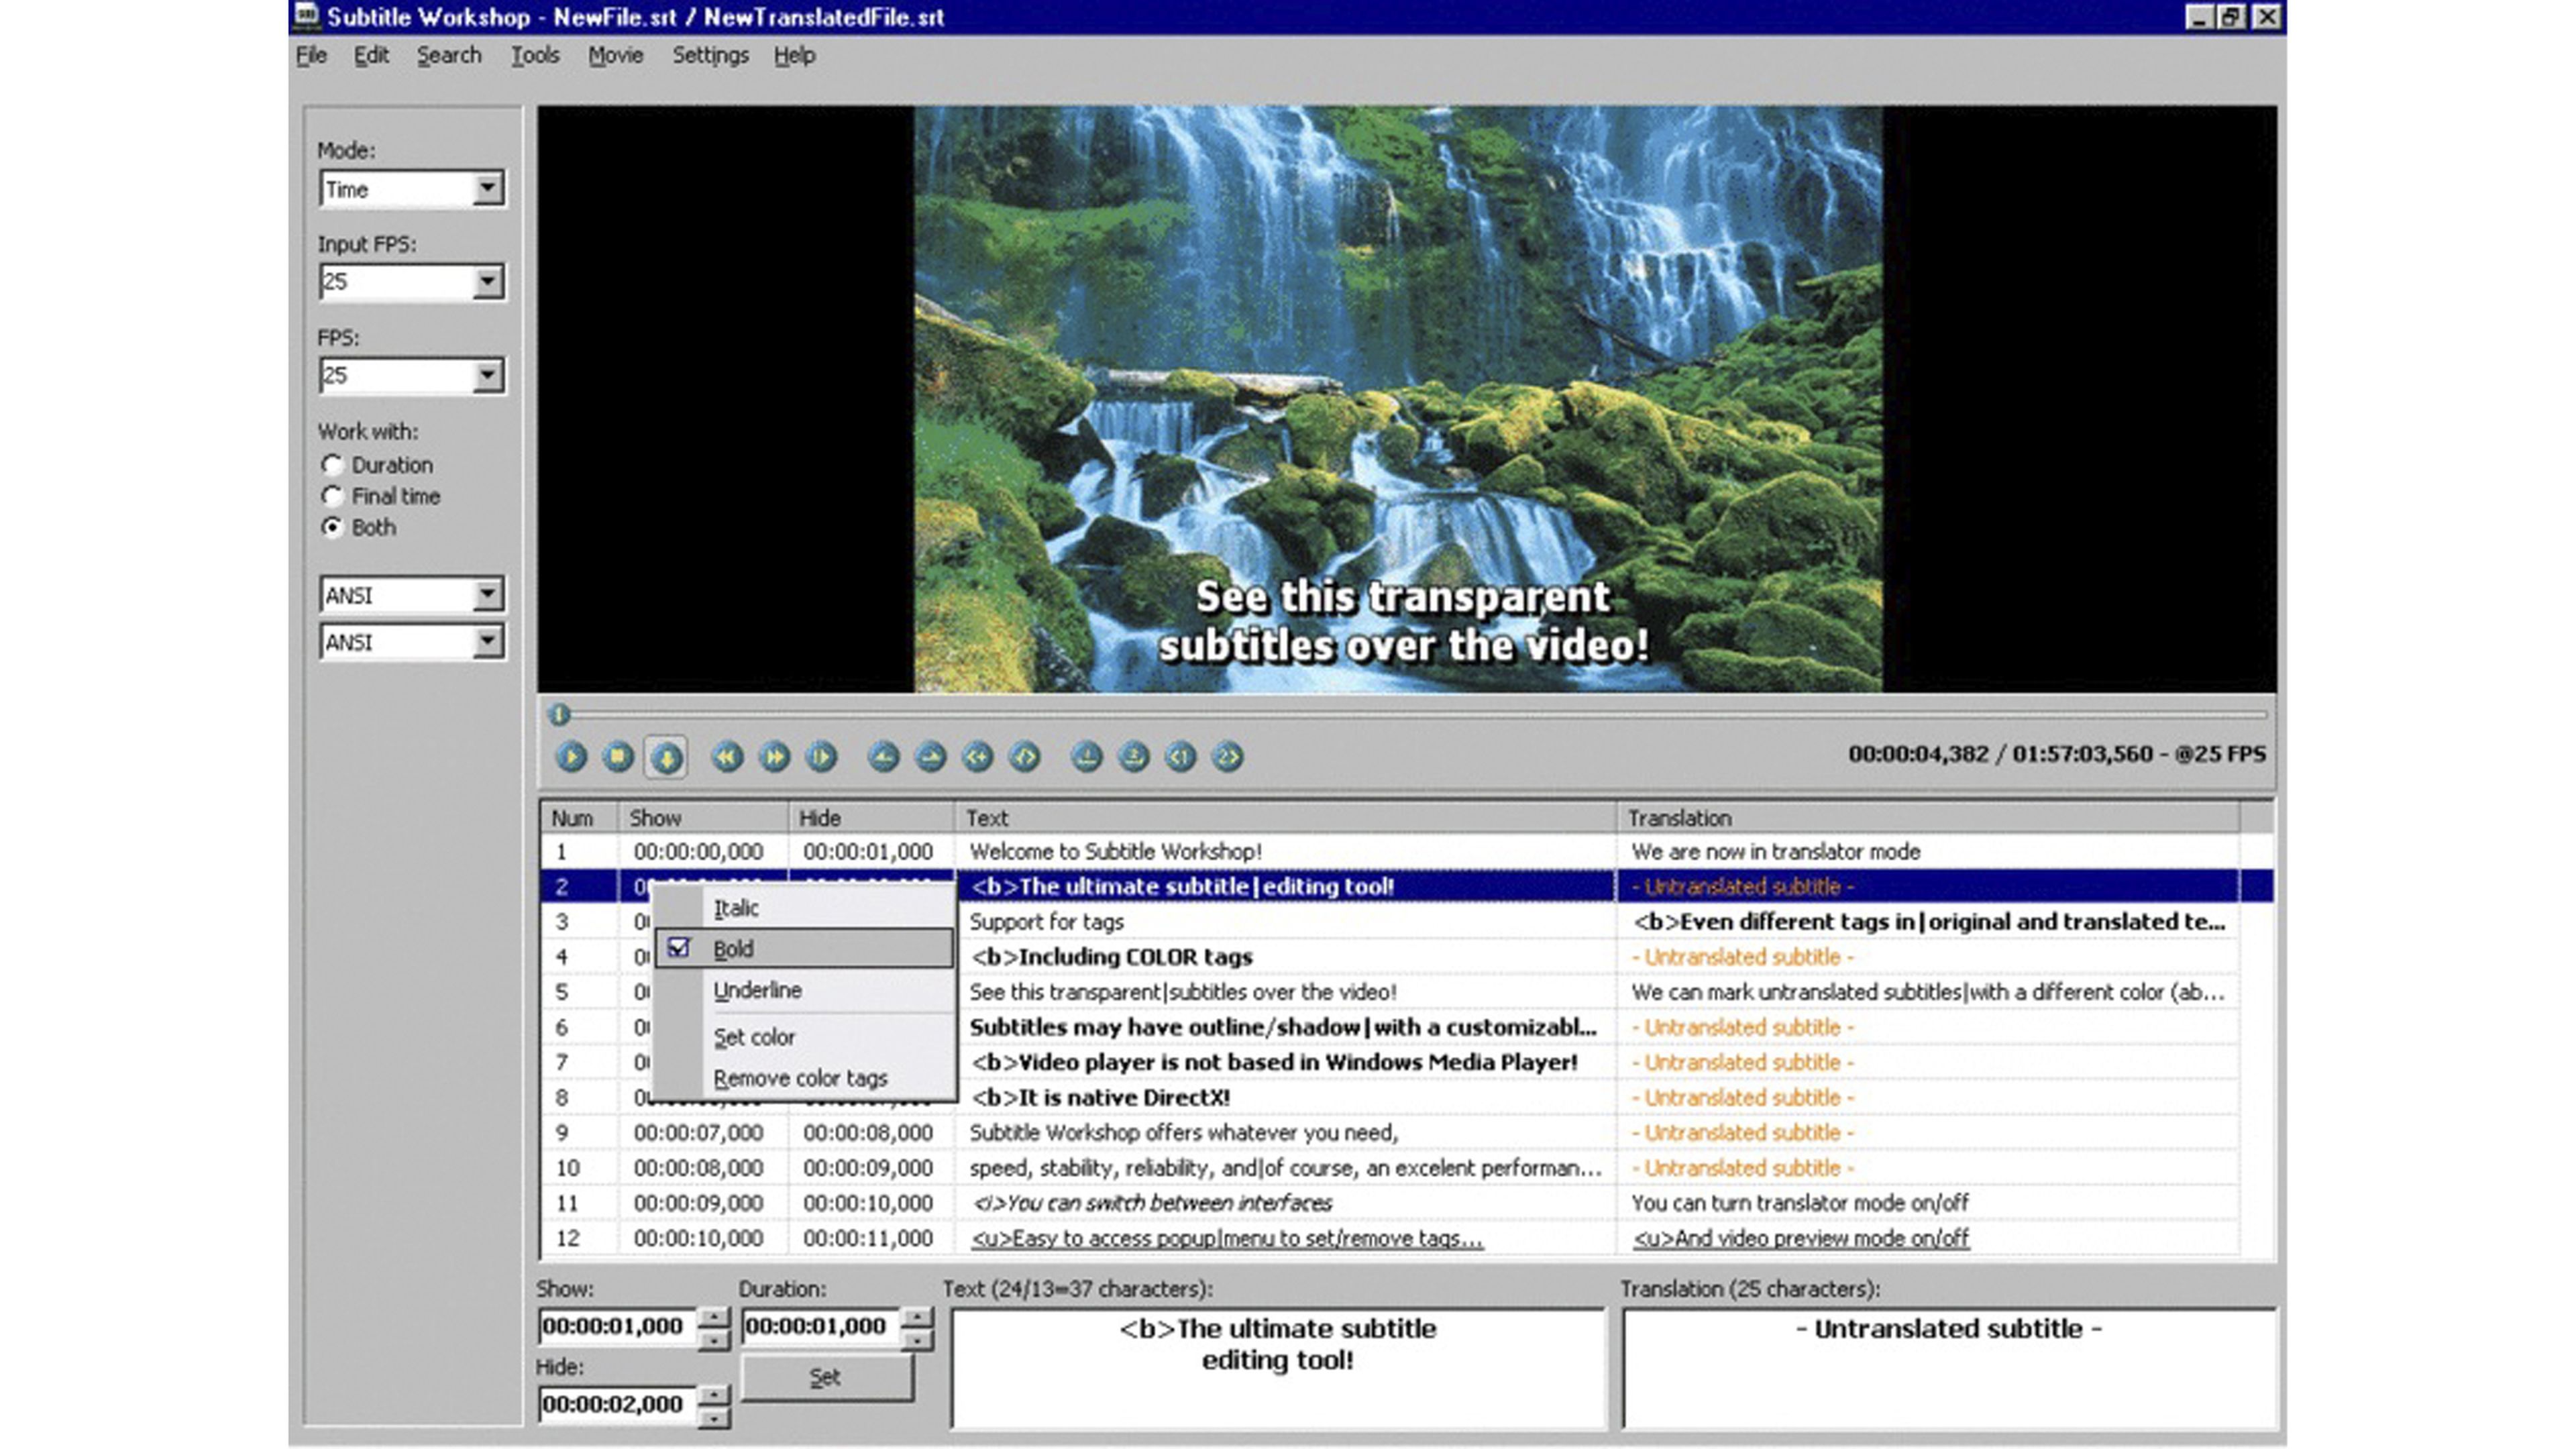The width and height of the screenshot is (2576, 1449).
Task: Click the Fast forward double-arrow button
Action: tap(774, 757)
